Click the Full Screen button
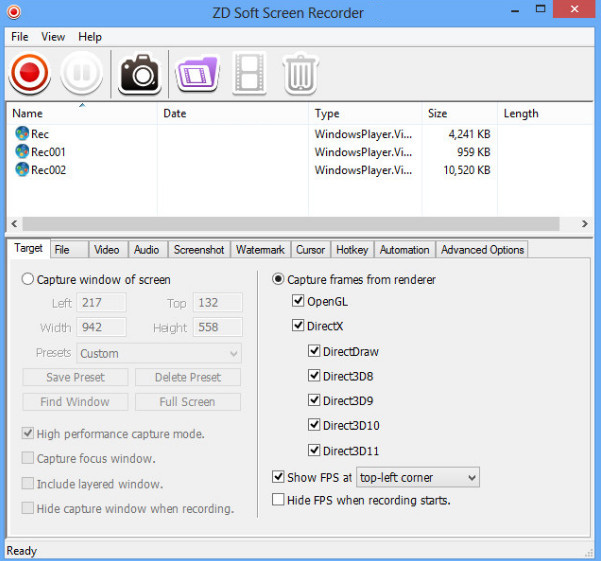Image resolution: width=601 pixels, height=561 pixels. [188, 402]
